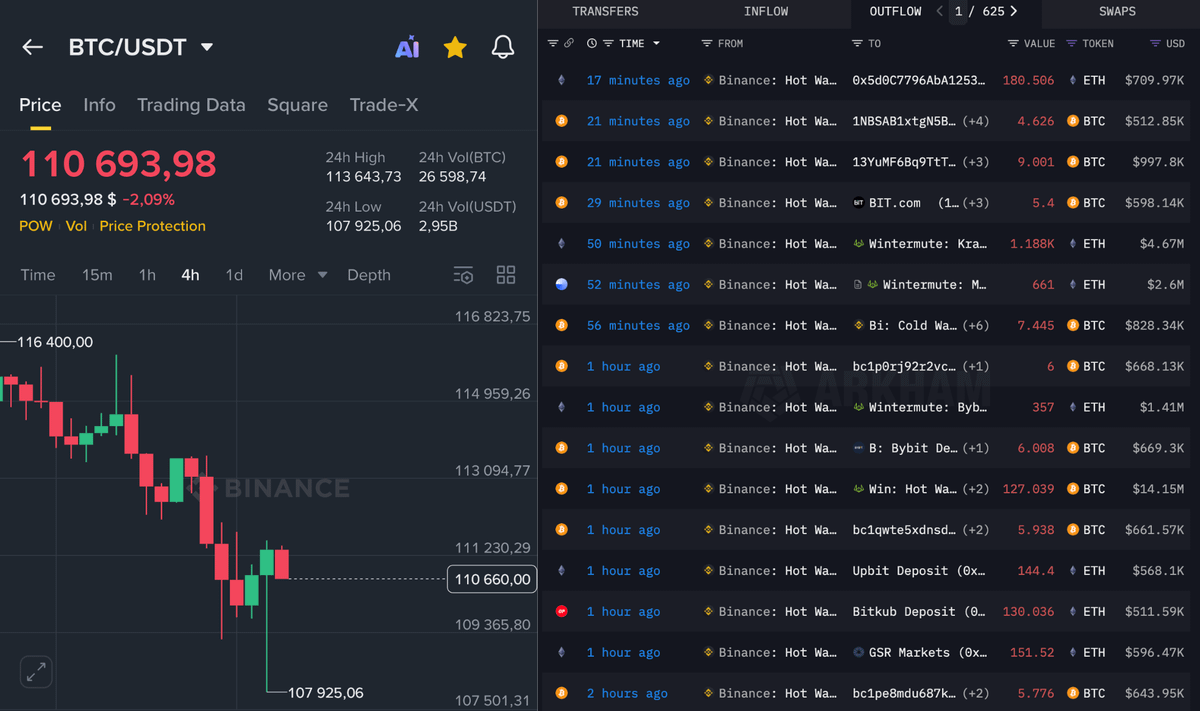Click the ETH chain icon on the 17 minutes ago row
1200x711 pixels.
pyautogui.click(x=561, y=80)
